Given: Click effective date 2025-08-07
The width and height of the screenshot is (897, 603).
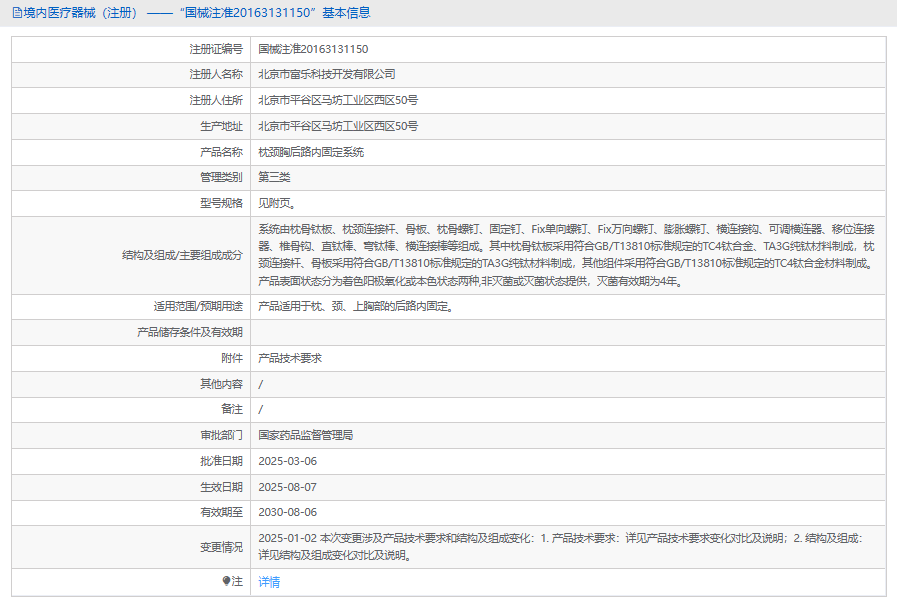Looking at the screenshot, I should (x=287, y=487).
